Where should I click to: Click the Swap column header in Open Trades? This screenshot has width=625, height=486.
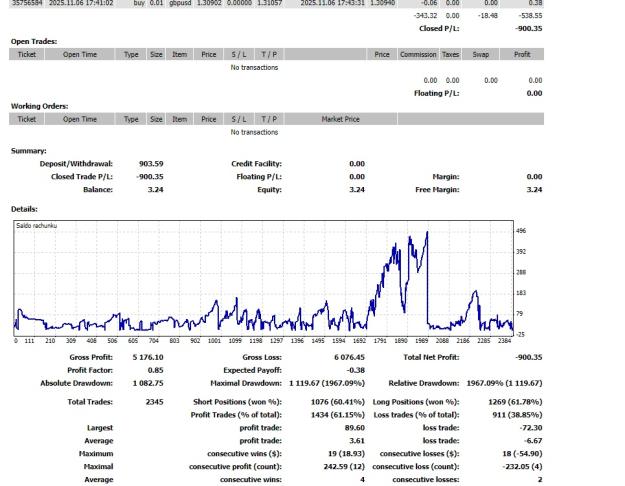click(481, 54)
